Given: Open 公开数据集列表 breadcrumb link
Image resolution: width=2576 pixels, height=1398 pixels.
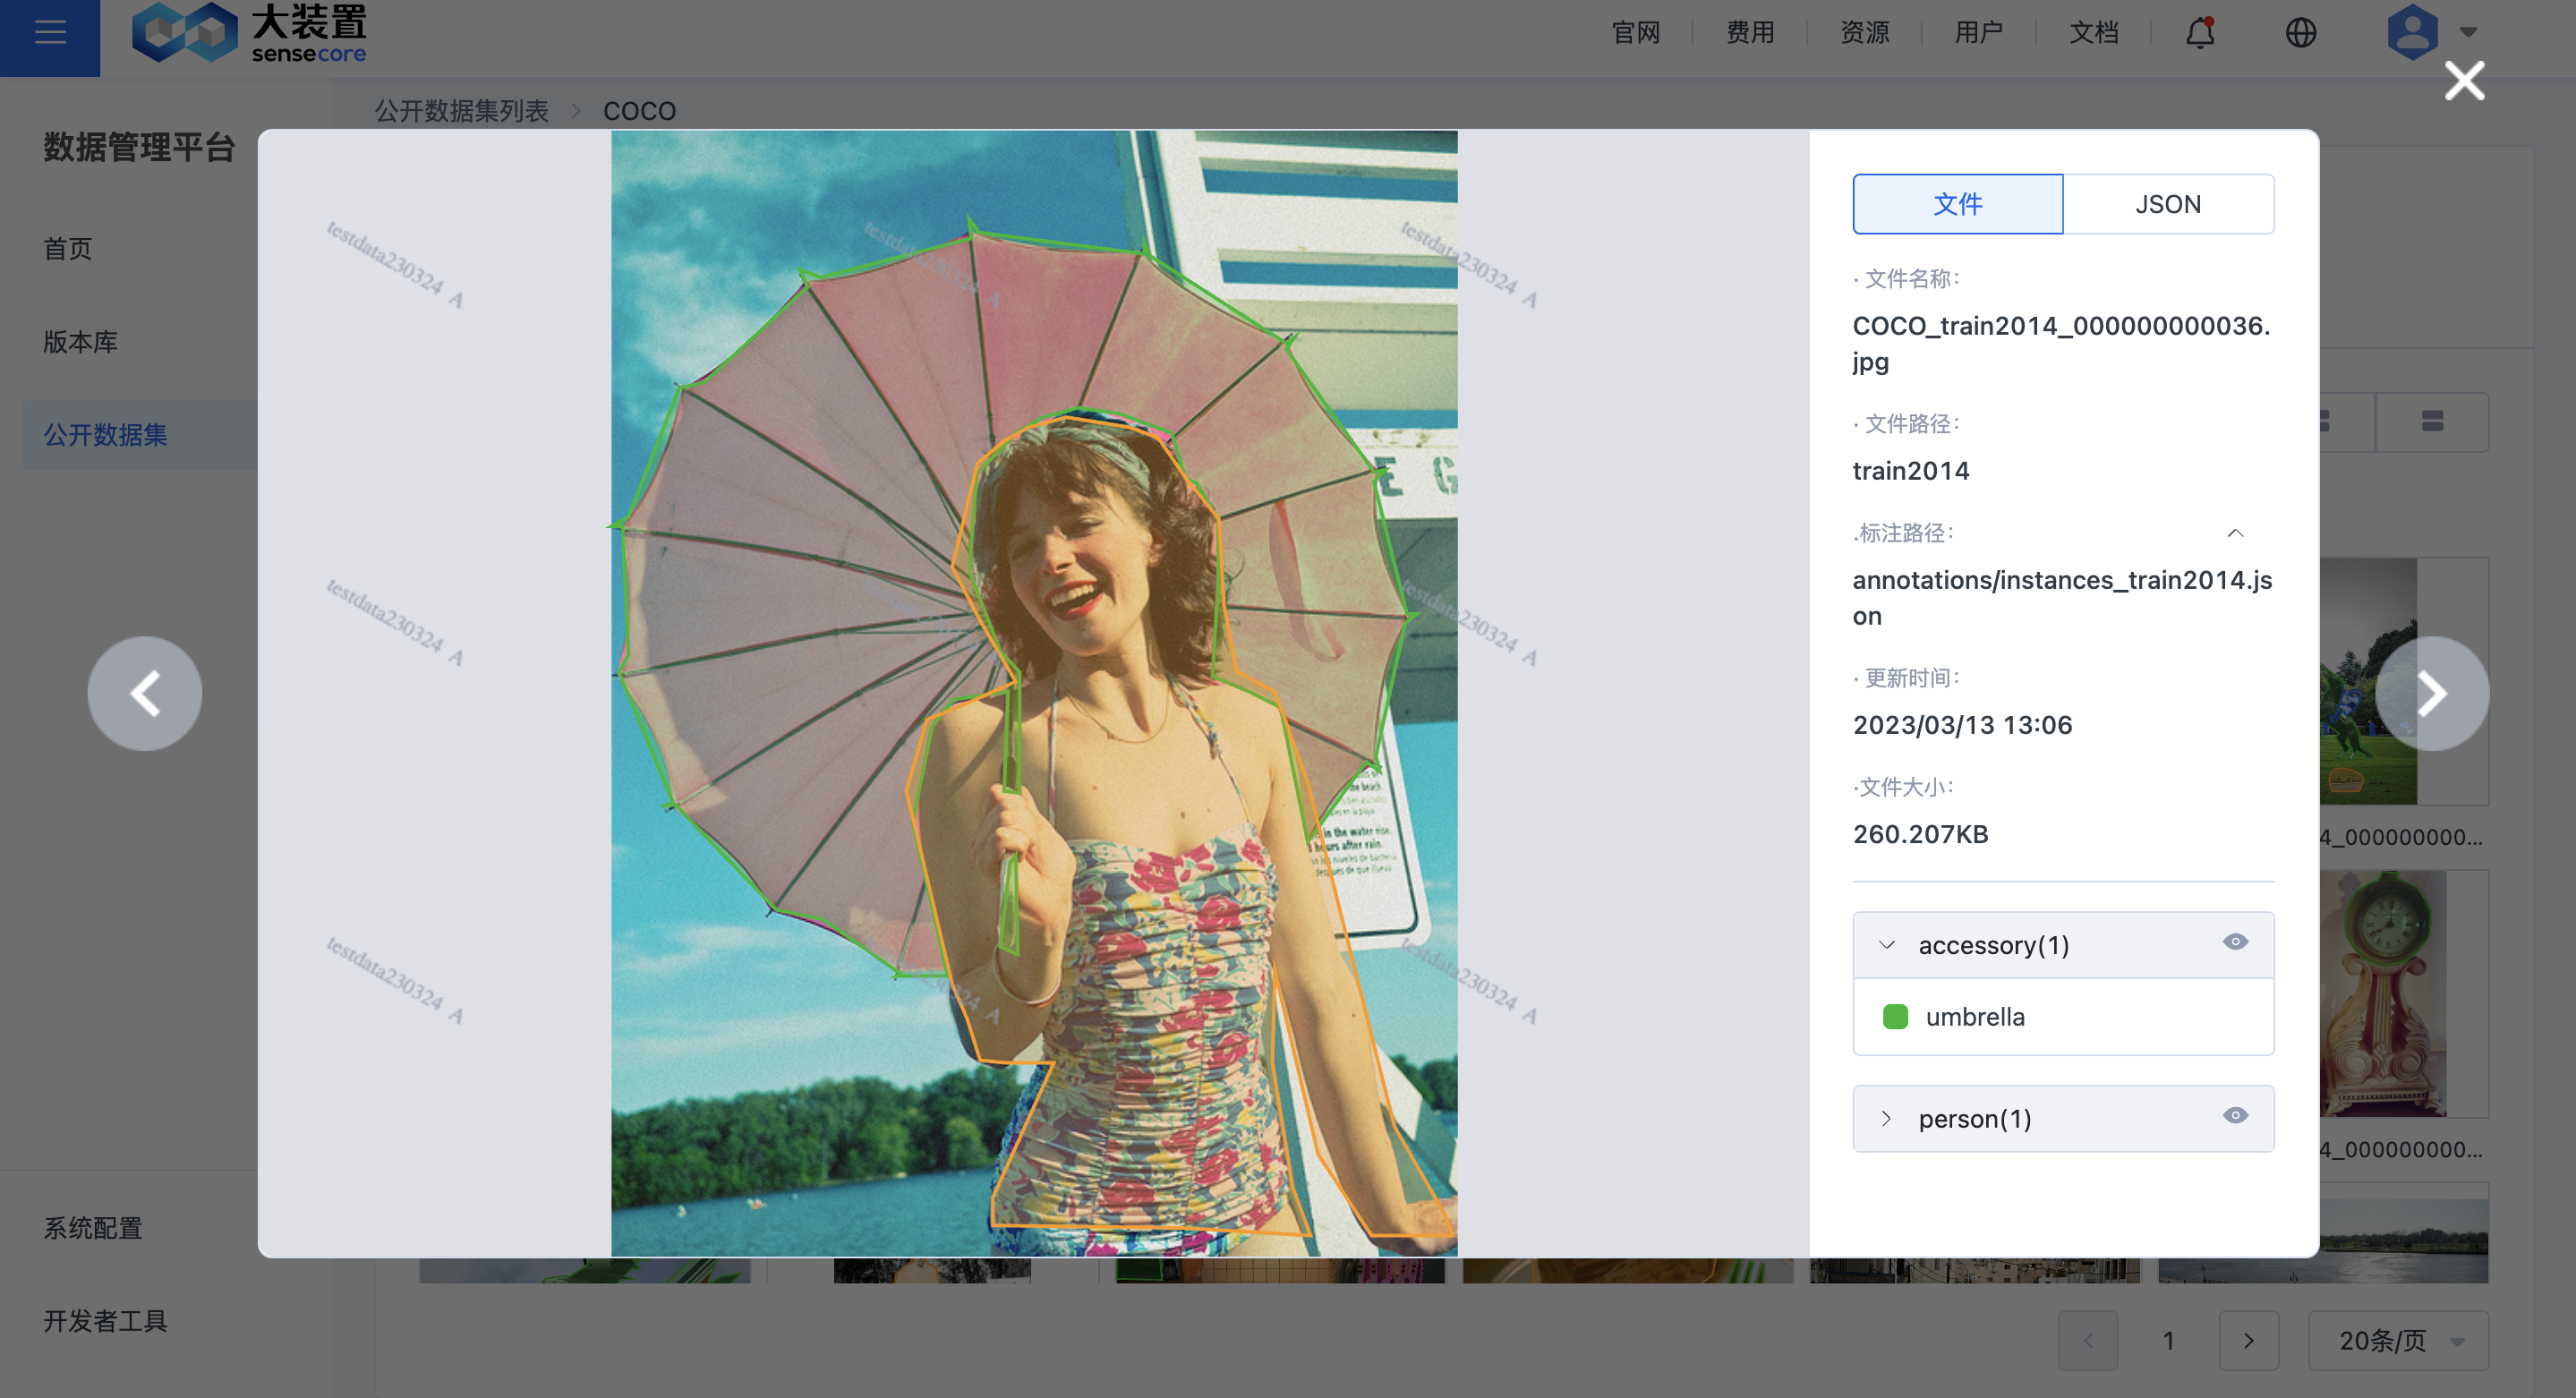Looking at the screenshot, I should point(461,111).
